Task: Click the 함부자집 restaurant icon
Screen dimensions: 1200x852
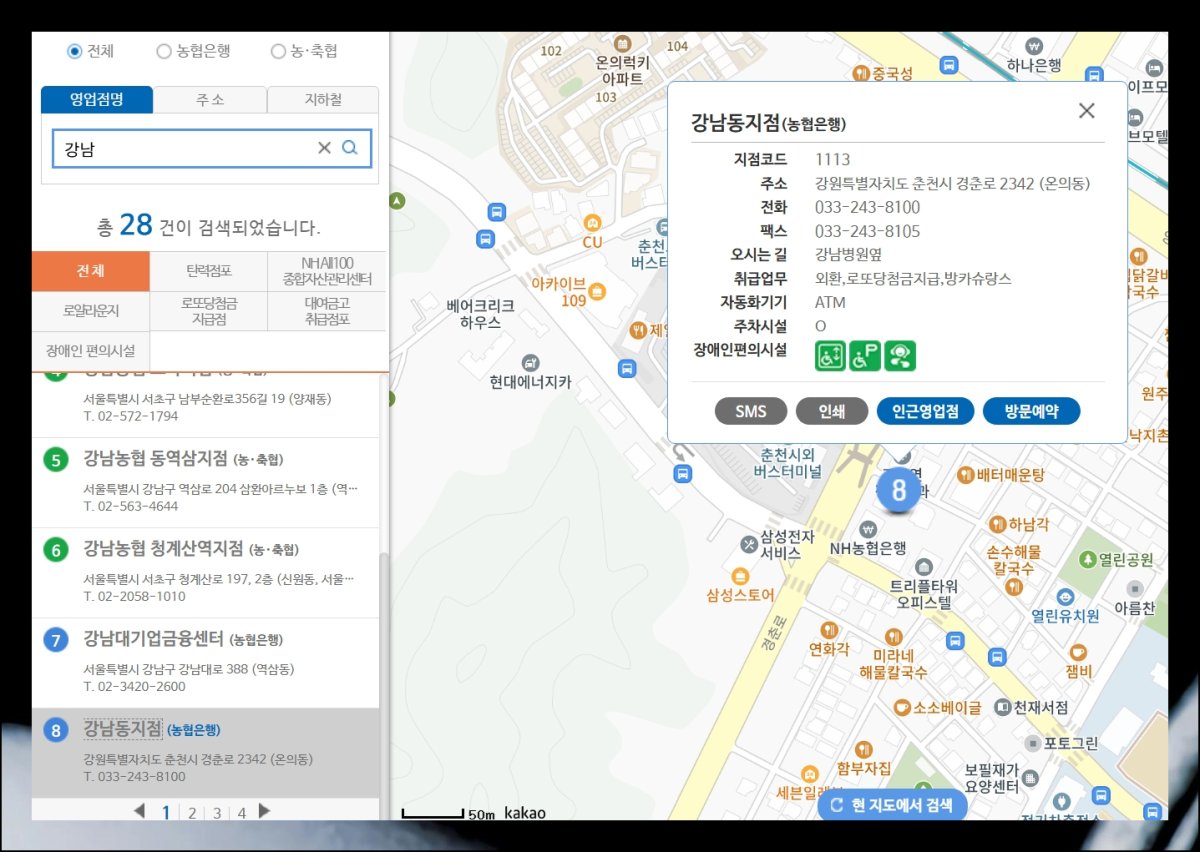Action: 864,748
